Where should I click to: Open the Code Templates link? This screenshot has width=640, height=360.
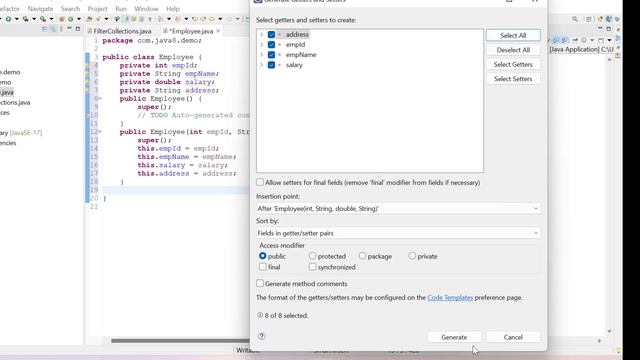(450, 298)
